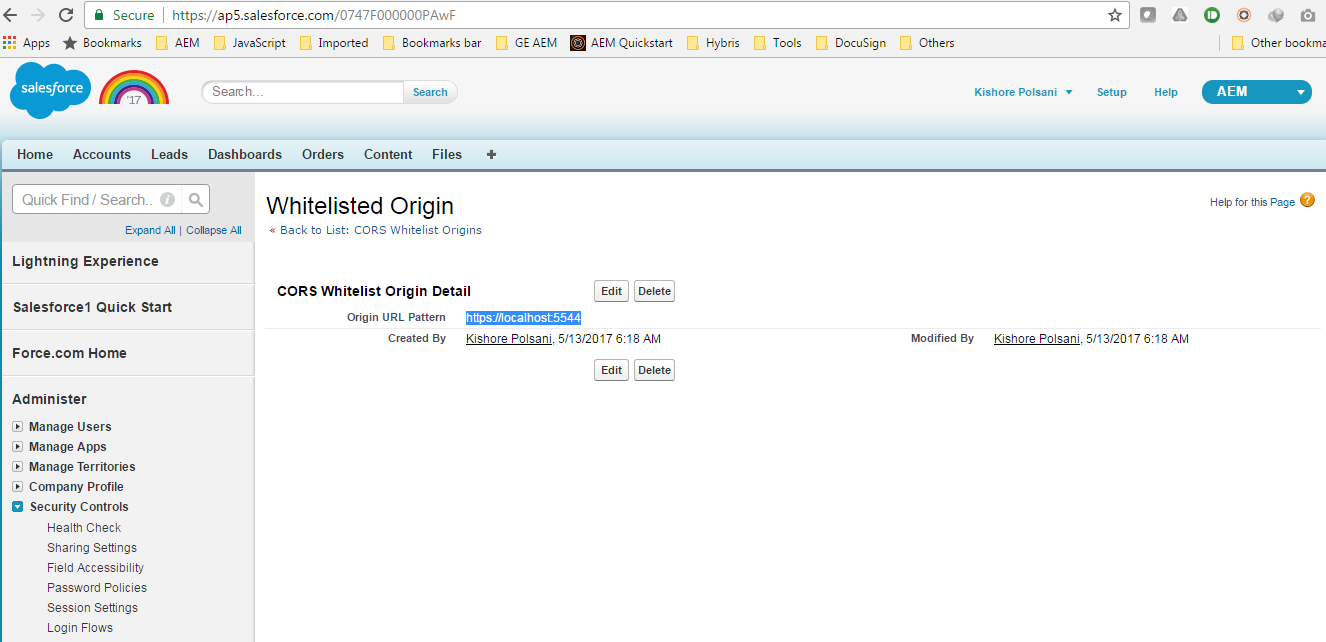Open the Apps grid shortcut
Viewport: 1326px width, 642px height.
[27, 43]
